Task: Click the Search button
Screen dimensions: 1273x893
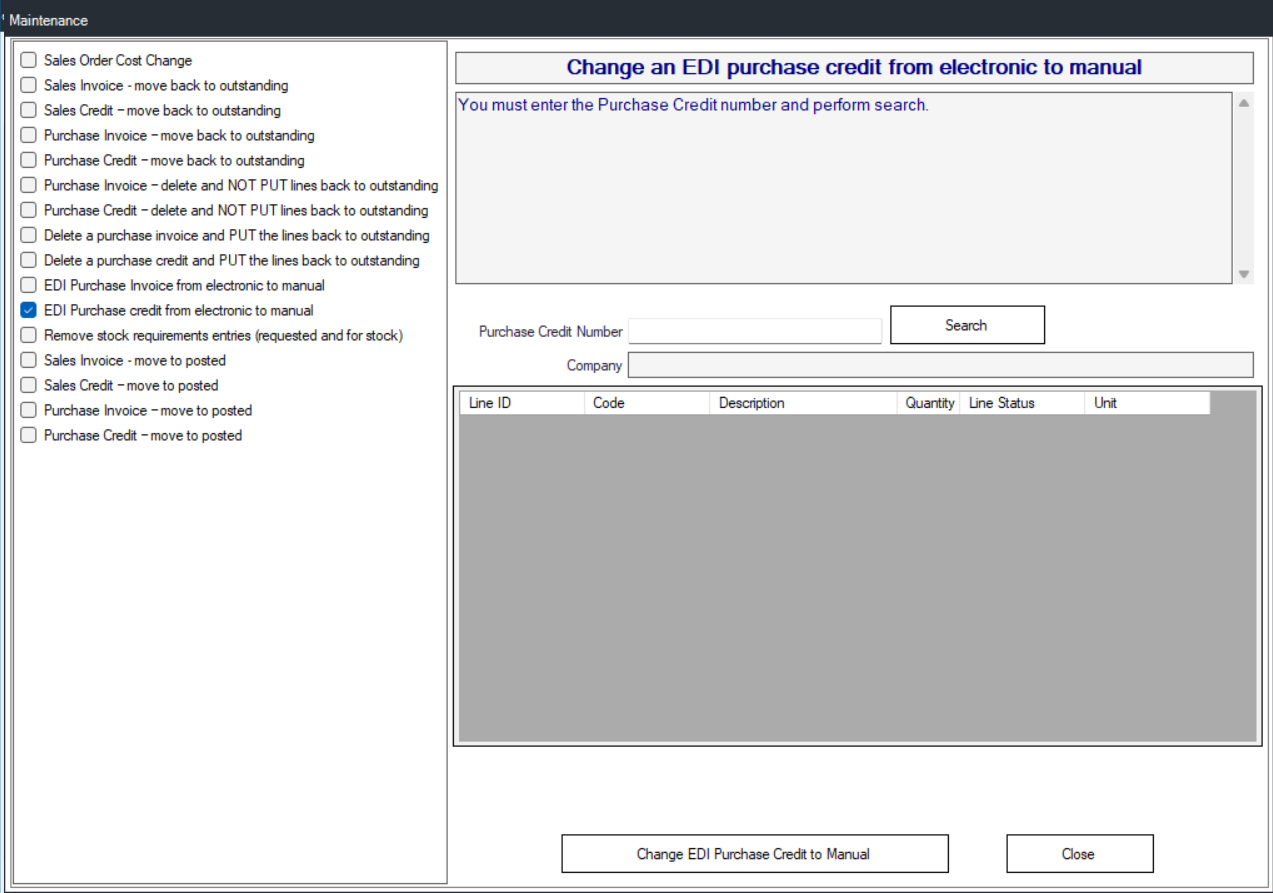Action: (967, 325)
